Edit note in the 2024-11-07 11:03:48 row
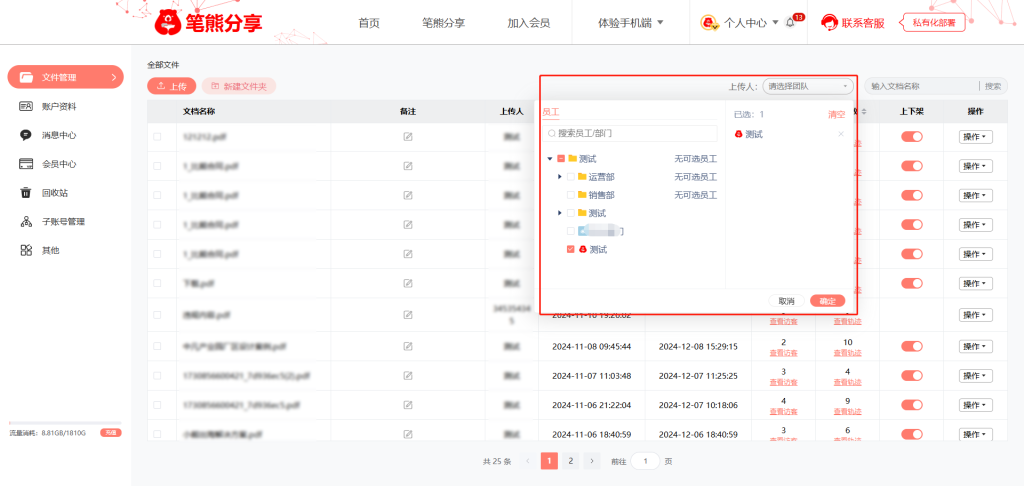Image resolution: width=1024 pixels, height=486 pixels. [408, 376]
